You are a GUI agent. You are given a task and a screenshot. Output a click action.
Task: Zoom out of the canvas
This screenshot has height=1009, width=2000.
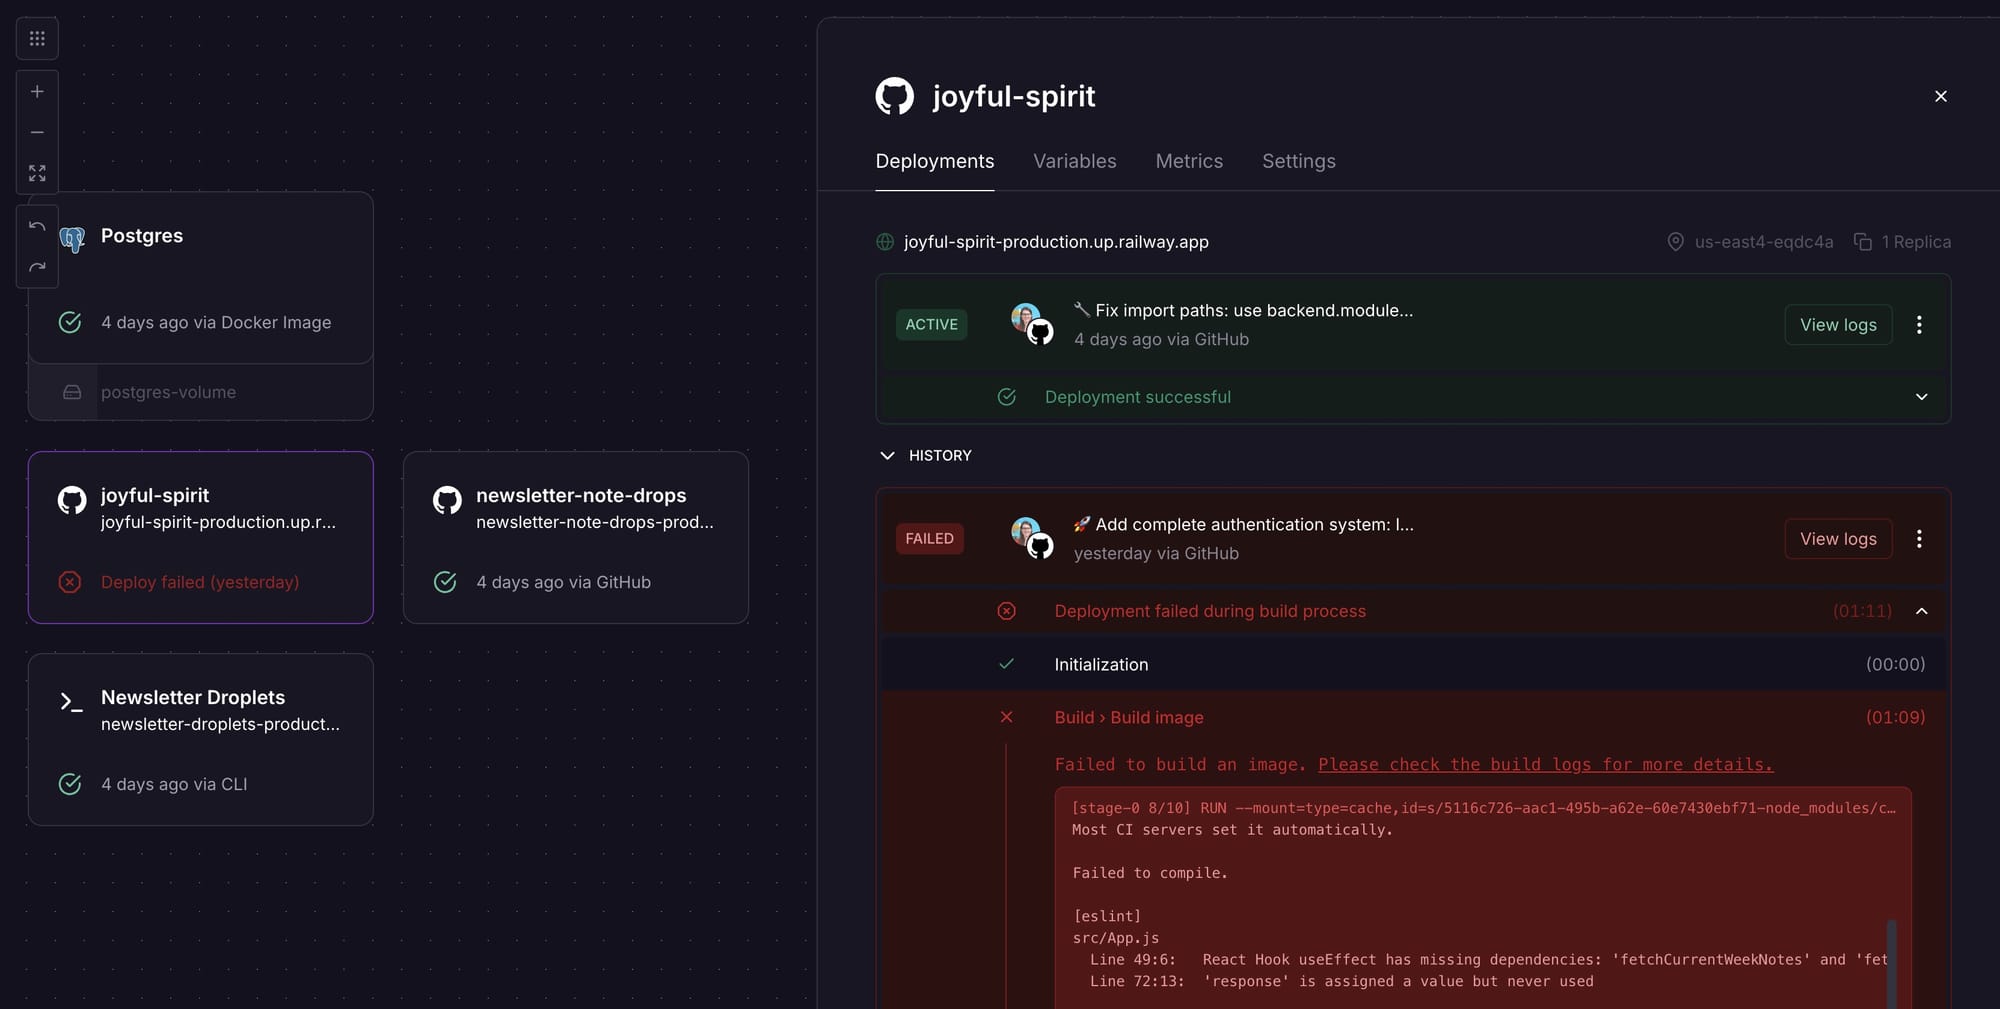pyautogui.click(x=37, y=132)
